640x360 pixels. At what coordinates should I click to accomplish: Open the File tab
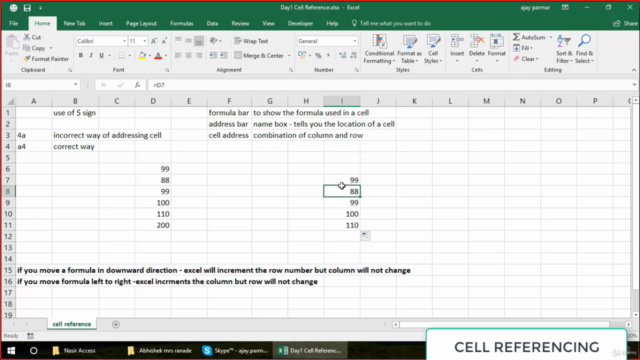[13, 24]
